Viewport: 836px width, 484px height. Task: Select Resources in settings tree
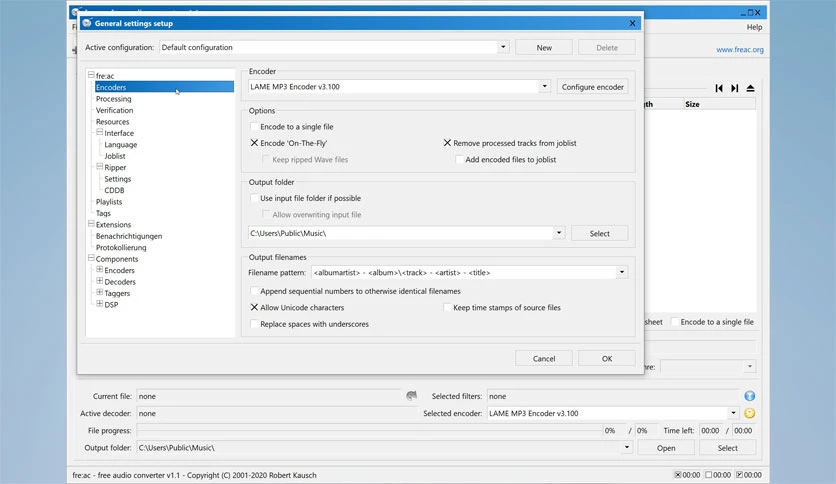pyautogui.click(x=112, y=122)
